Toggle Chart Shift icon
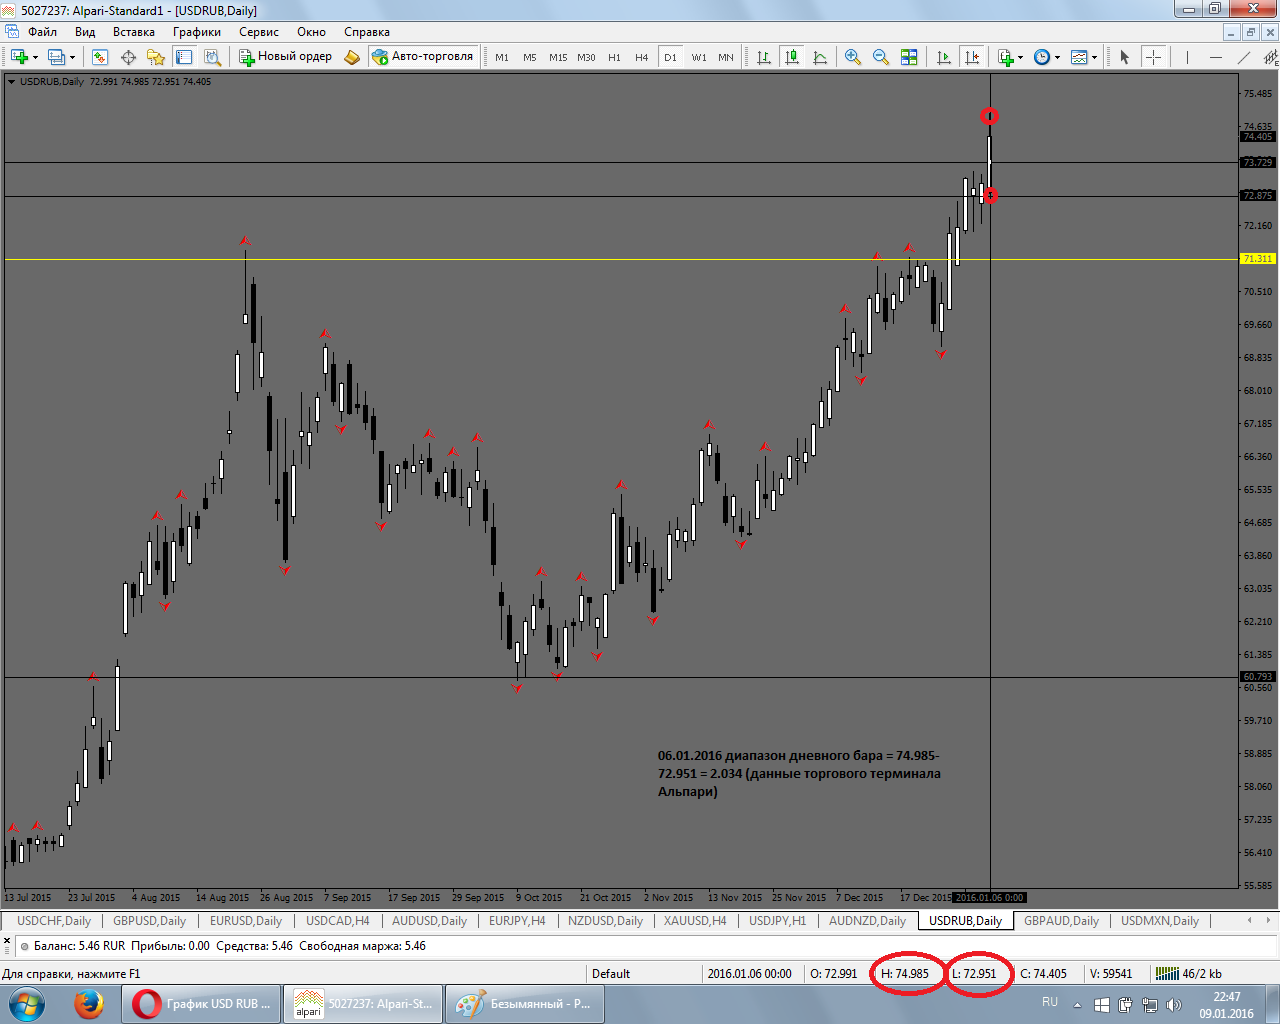The height and width of the screenshot is (1024, 1280). [x=971, y=57]
